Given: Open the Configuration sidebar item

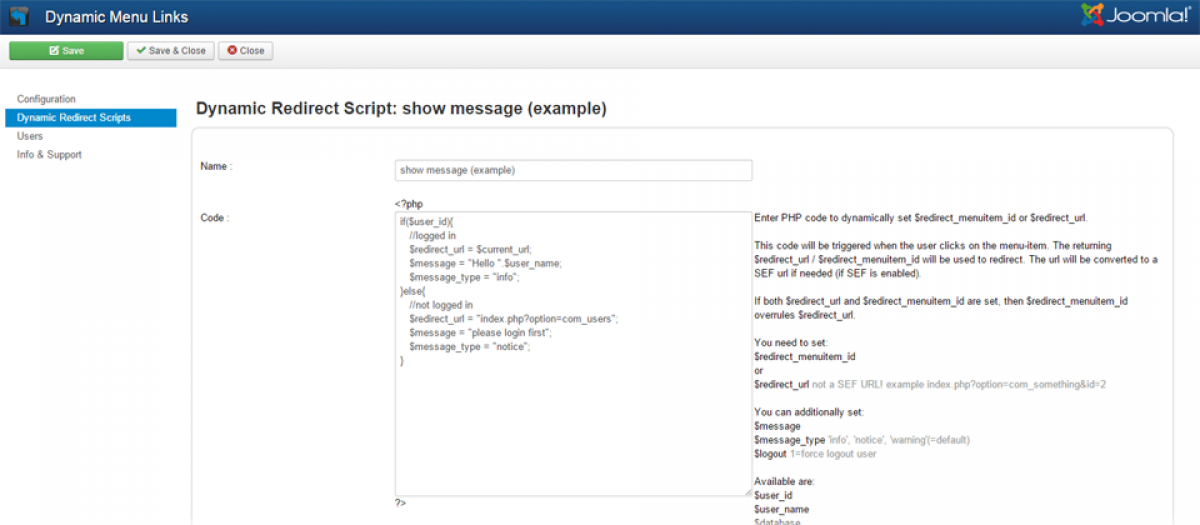Looking at the screenshot, I should [46, 99].
